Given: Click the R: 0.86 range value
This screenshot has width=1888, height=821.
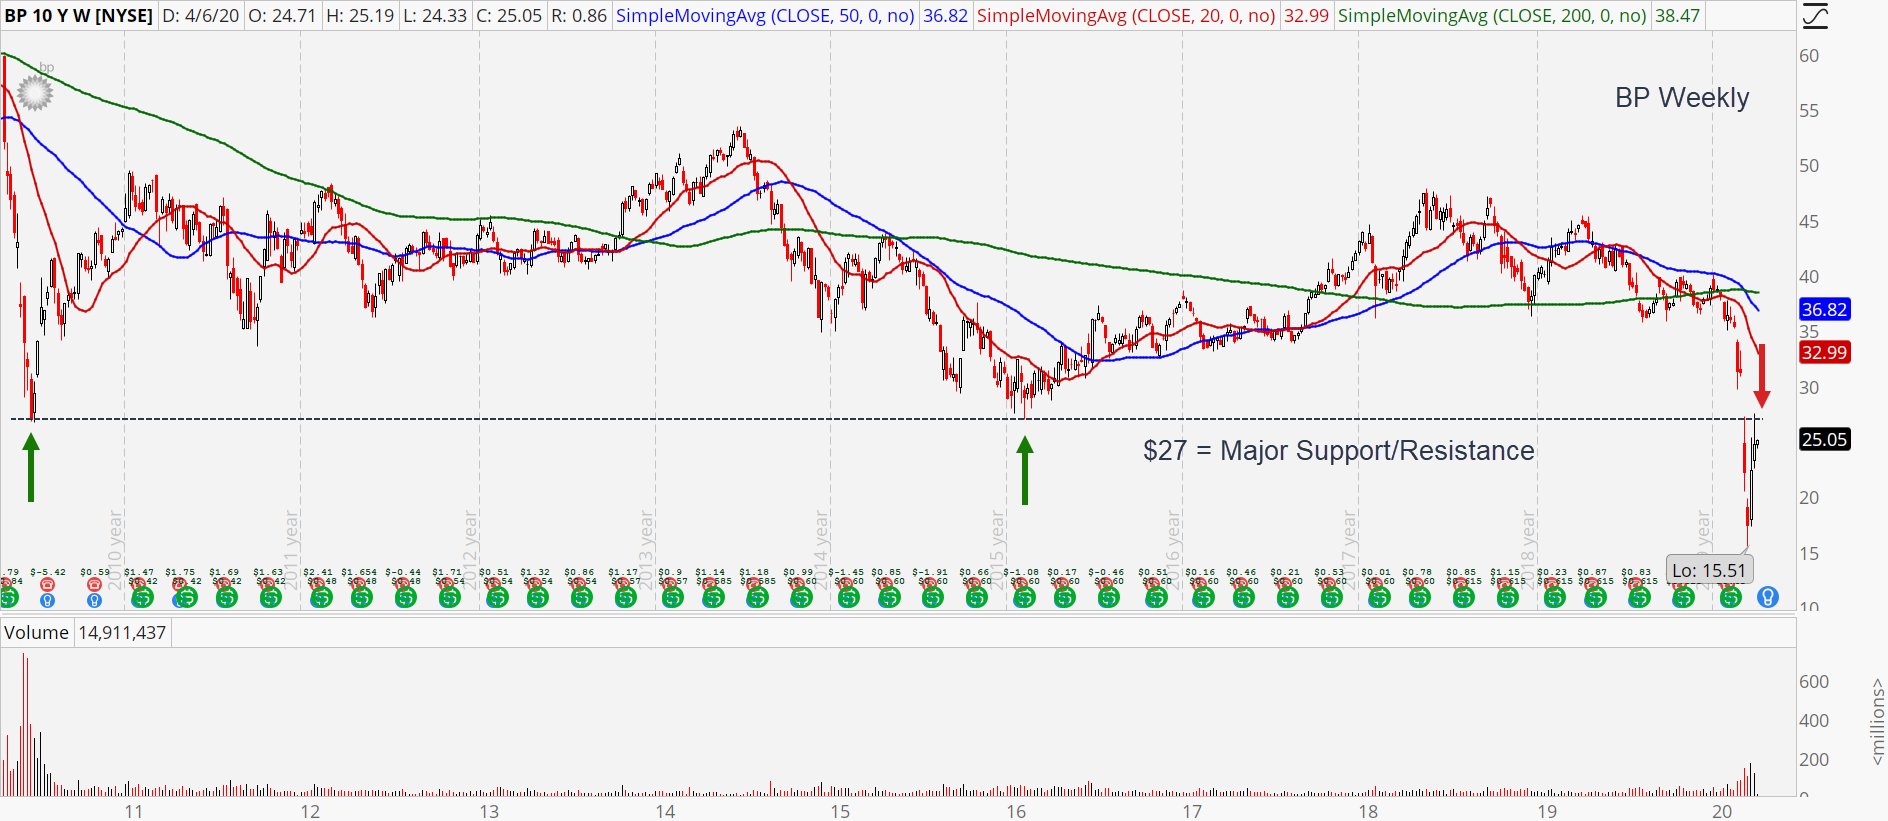Looking at the screenshot, I should click(579, 16).
